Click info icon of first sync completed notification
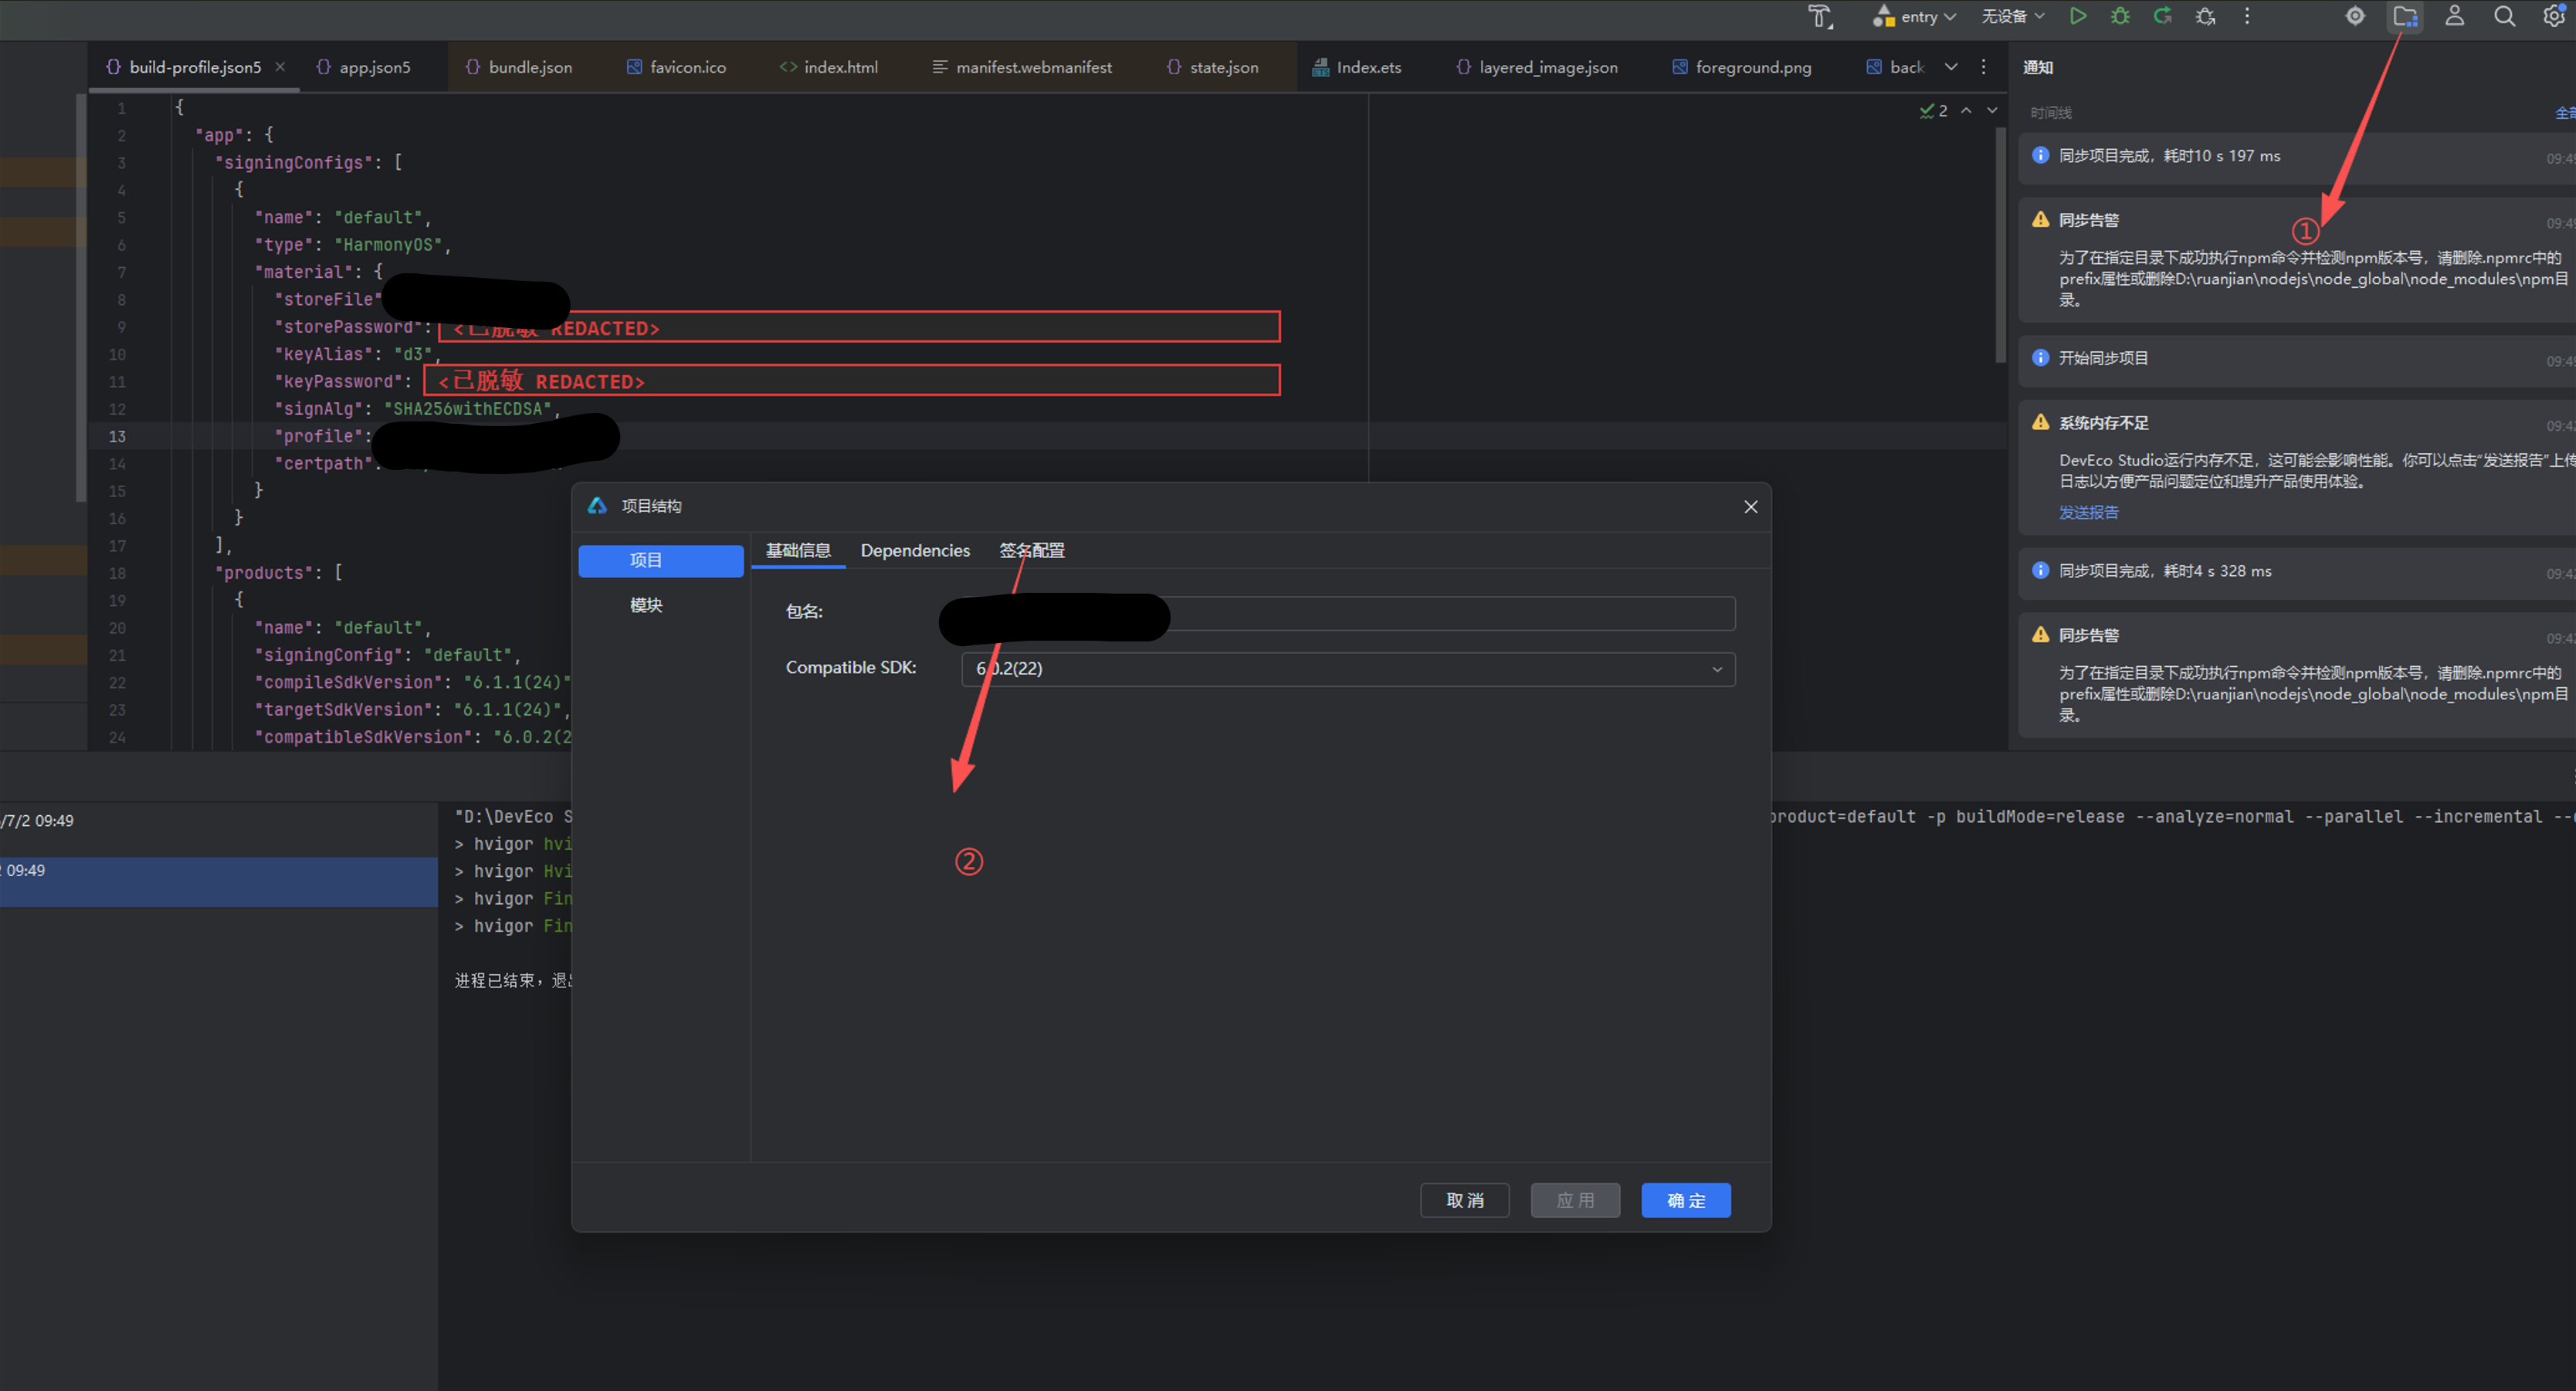Viewport: 2576px width, 1391px height. coord(2040,155)
